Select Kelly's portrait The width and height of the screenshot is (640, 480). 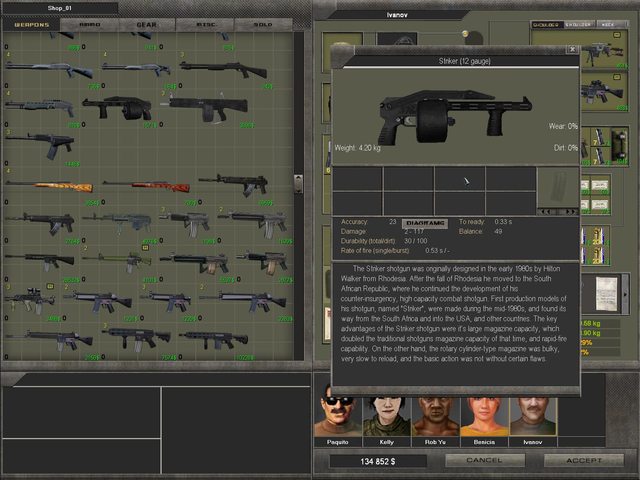387,416
